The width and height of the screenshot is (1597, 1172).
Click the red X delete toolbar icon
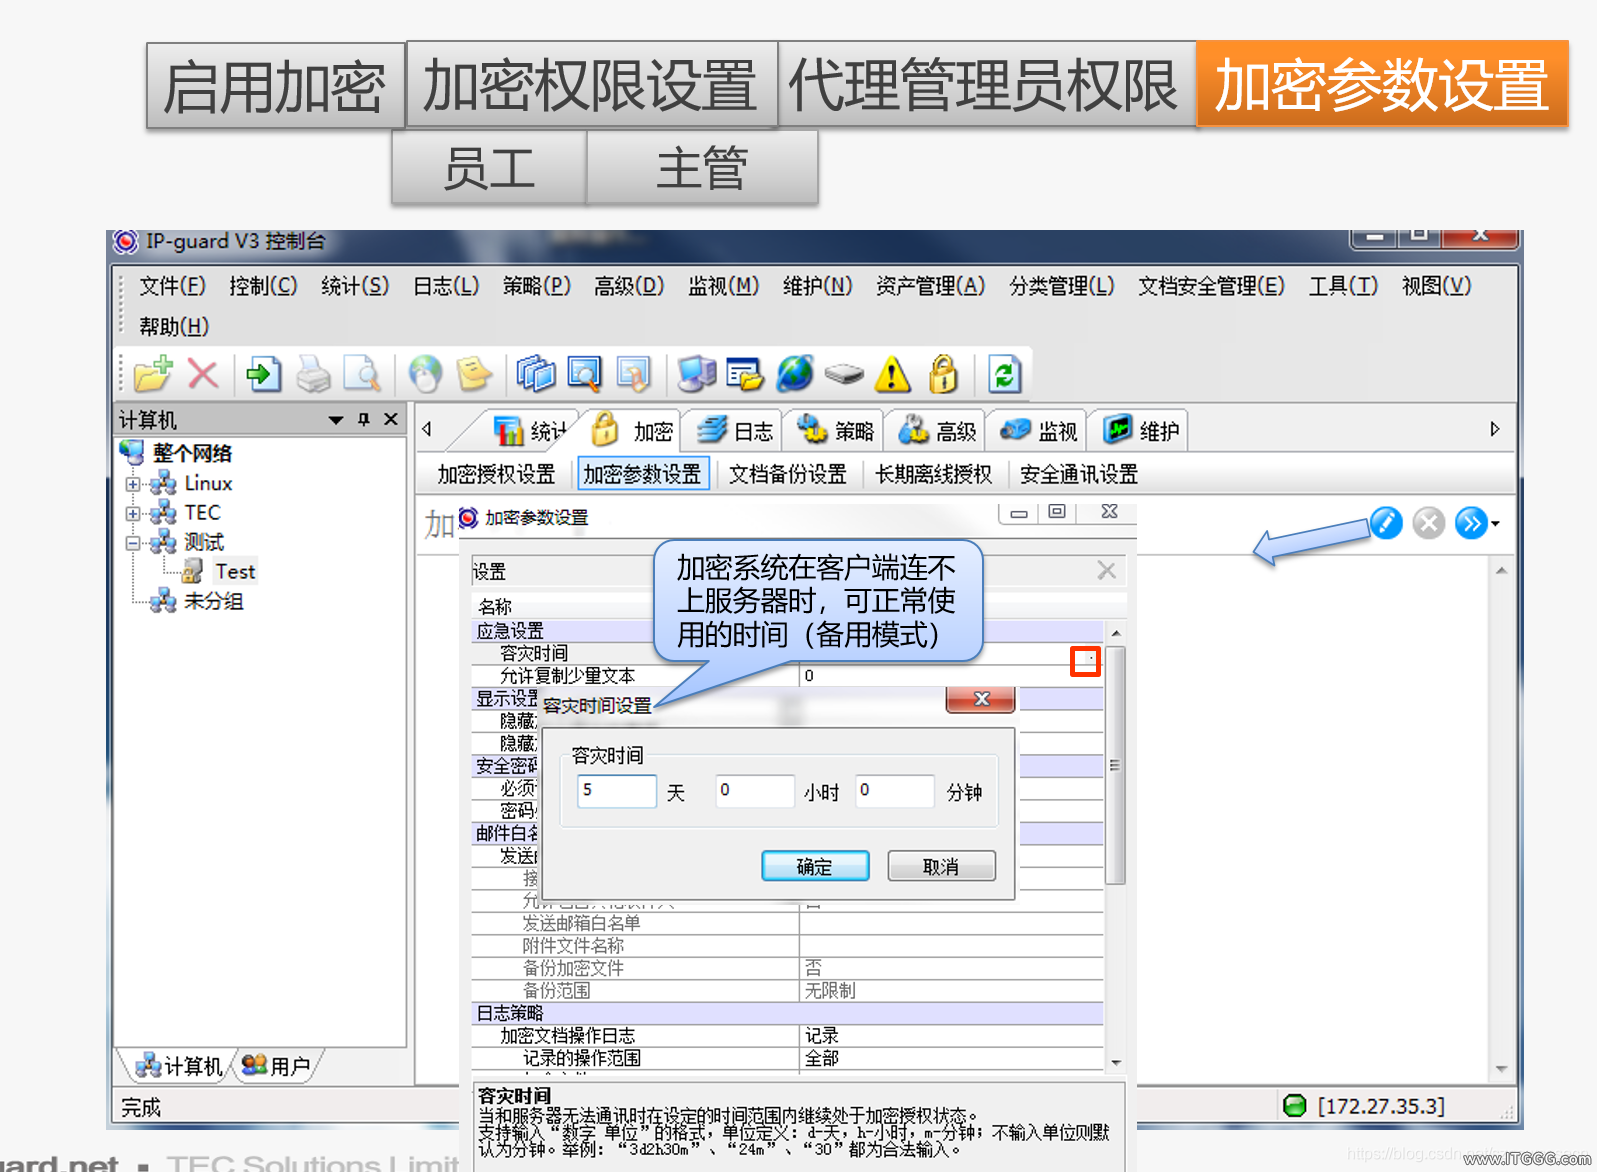pyautogui.click(x=203, y=375)
